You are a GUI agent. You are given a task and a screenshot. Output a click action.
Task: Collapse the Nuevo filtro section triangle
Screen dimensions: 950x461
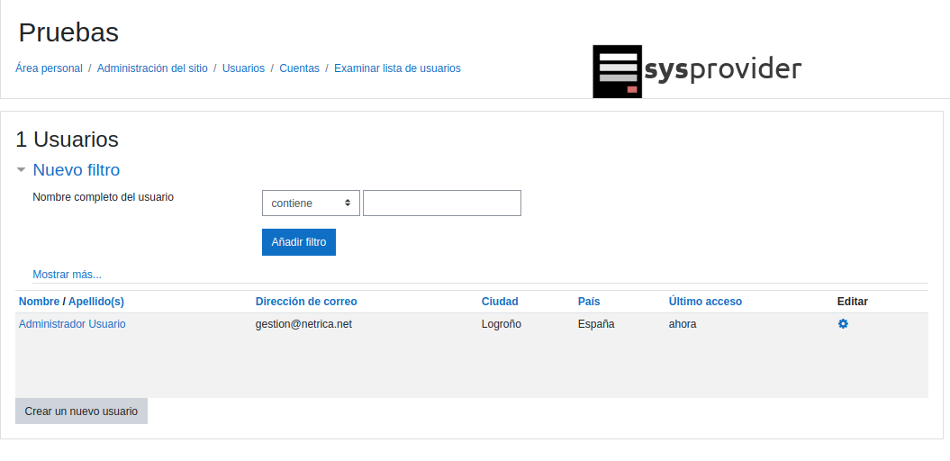pyautogui.click(x=21, y=170)
